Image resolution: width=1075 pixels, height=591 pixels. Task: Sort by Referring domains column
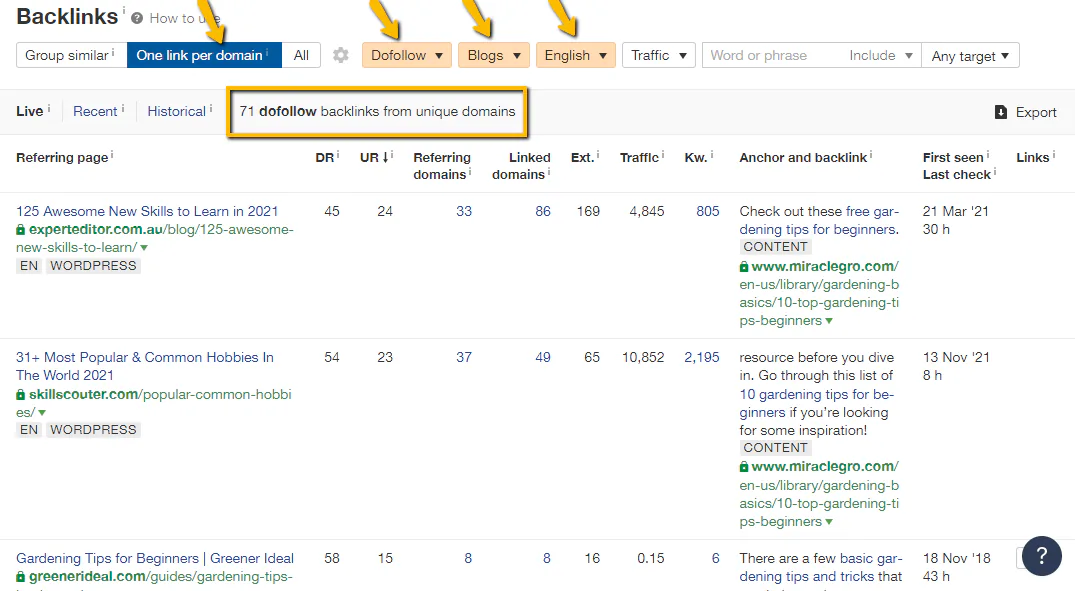click(442, 166)
